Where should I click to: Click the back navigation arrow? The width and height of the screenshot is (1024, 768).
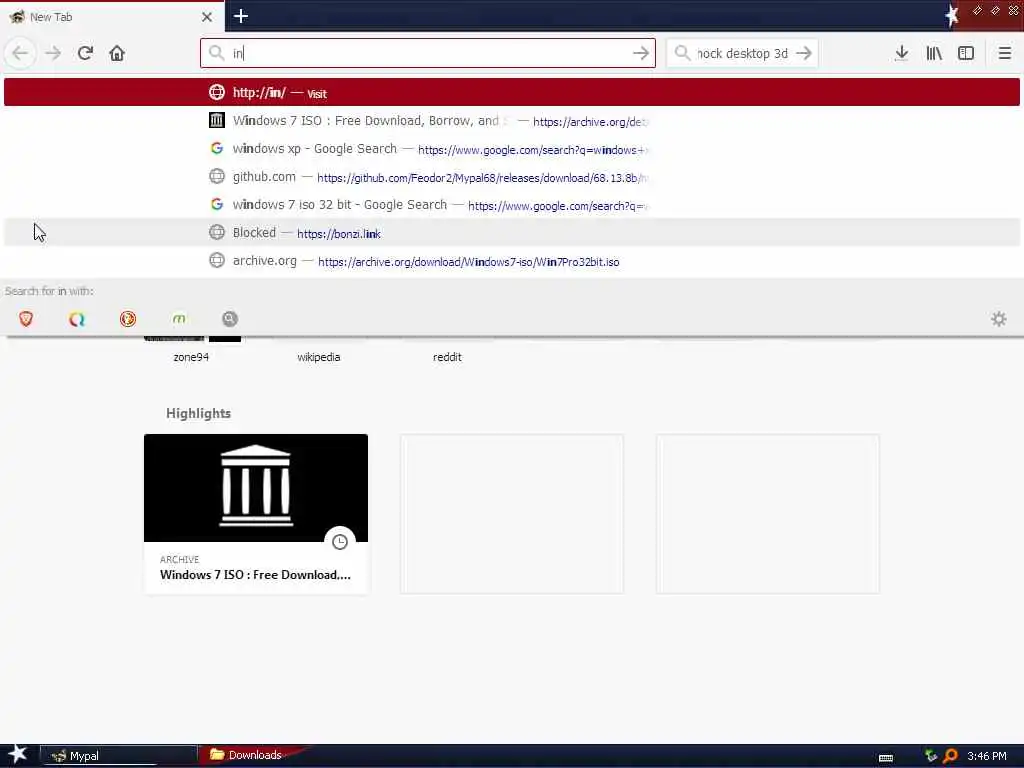tap(20, 53)
